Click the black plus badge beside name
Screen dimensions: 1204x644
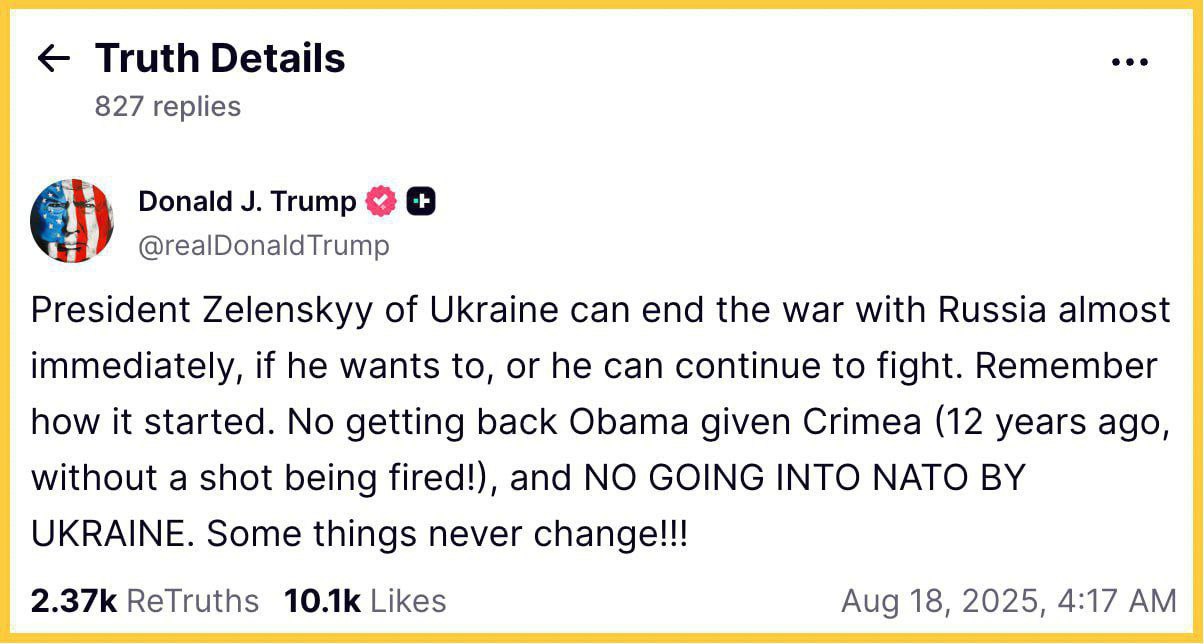coord(421,202)
